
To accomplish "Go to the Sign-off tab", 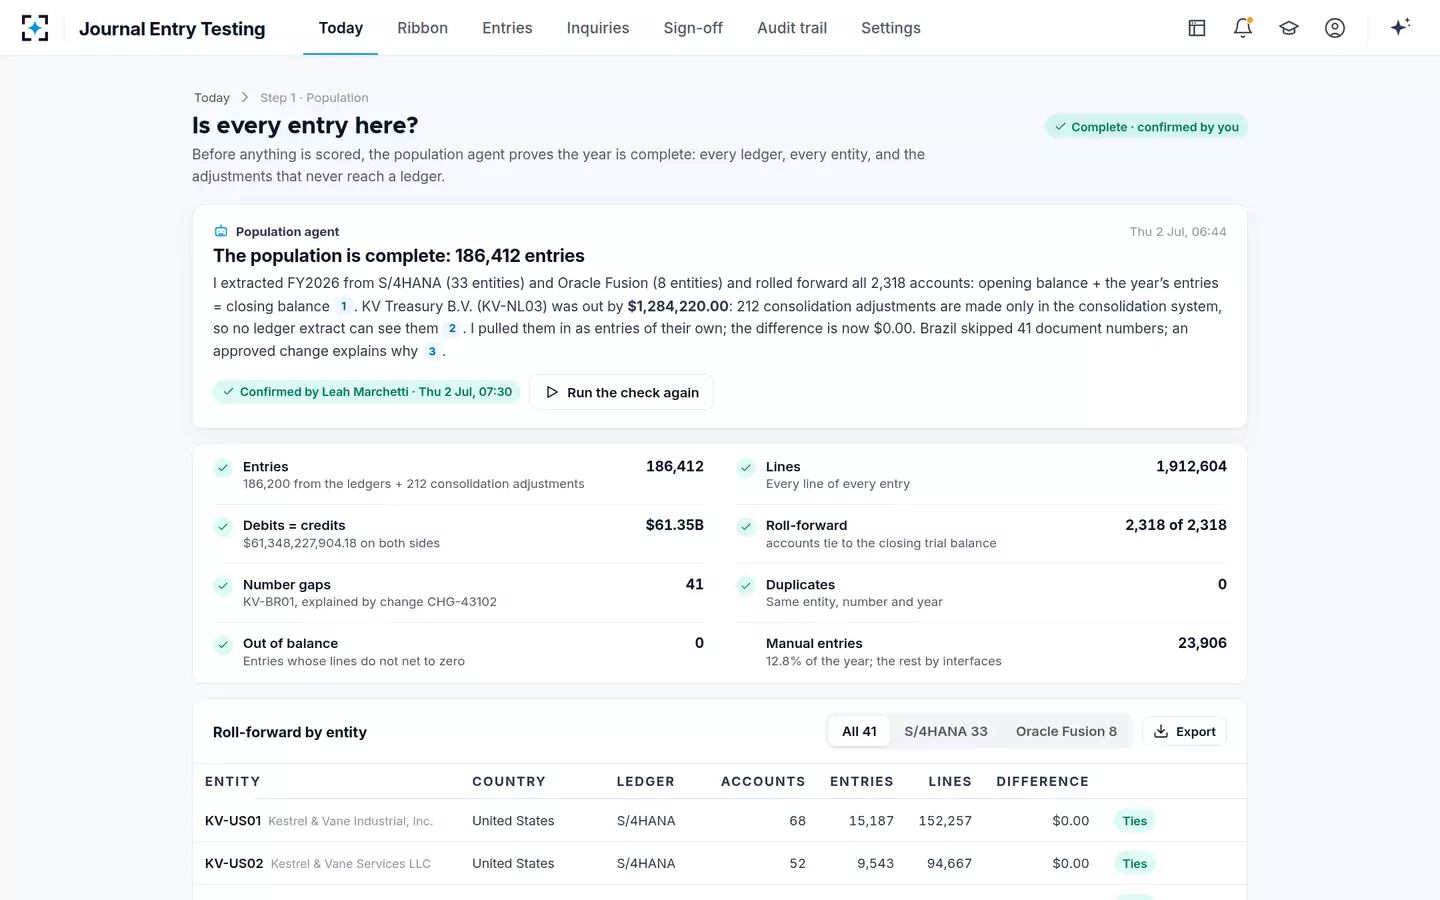I will (x=693, y=28).
